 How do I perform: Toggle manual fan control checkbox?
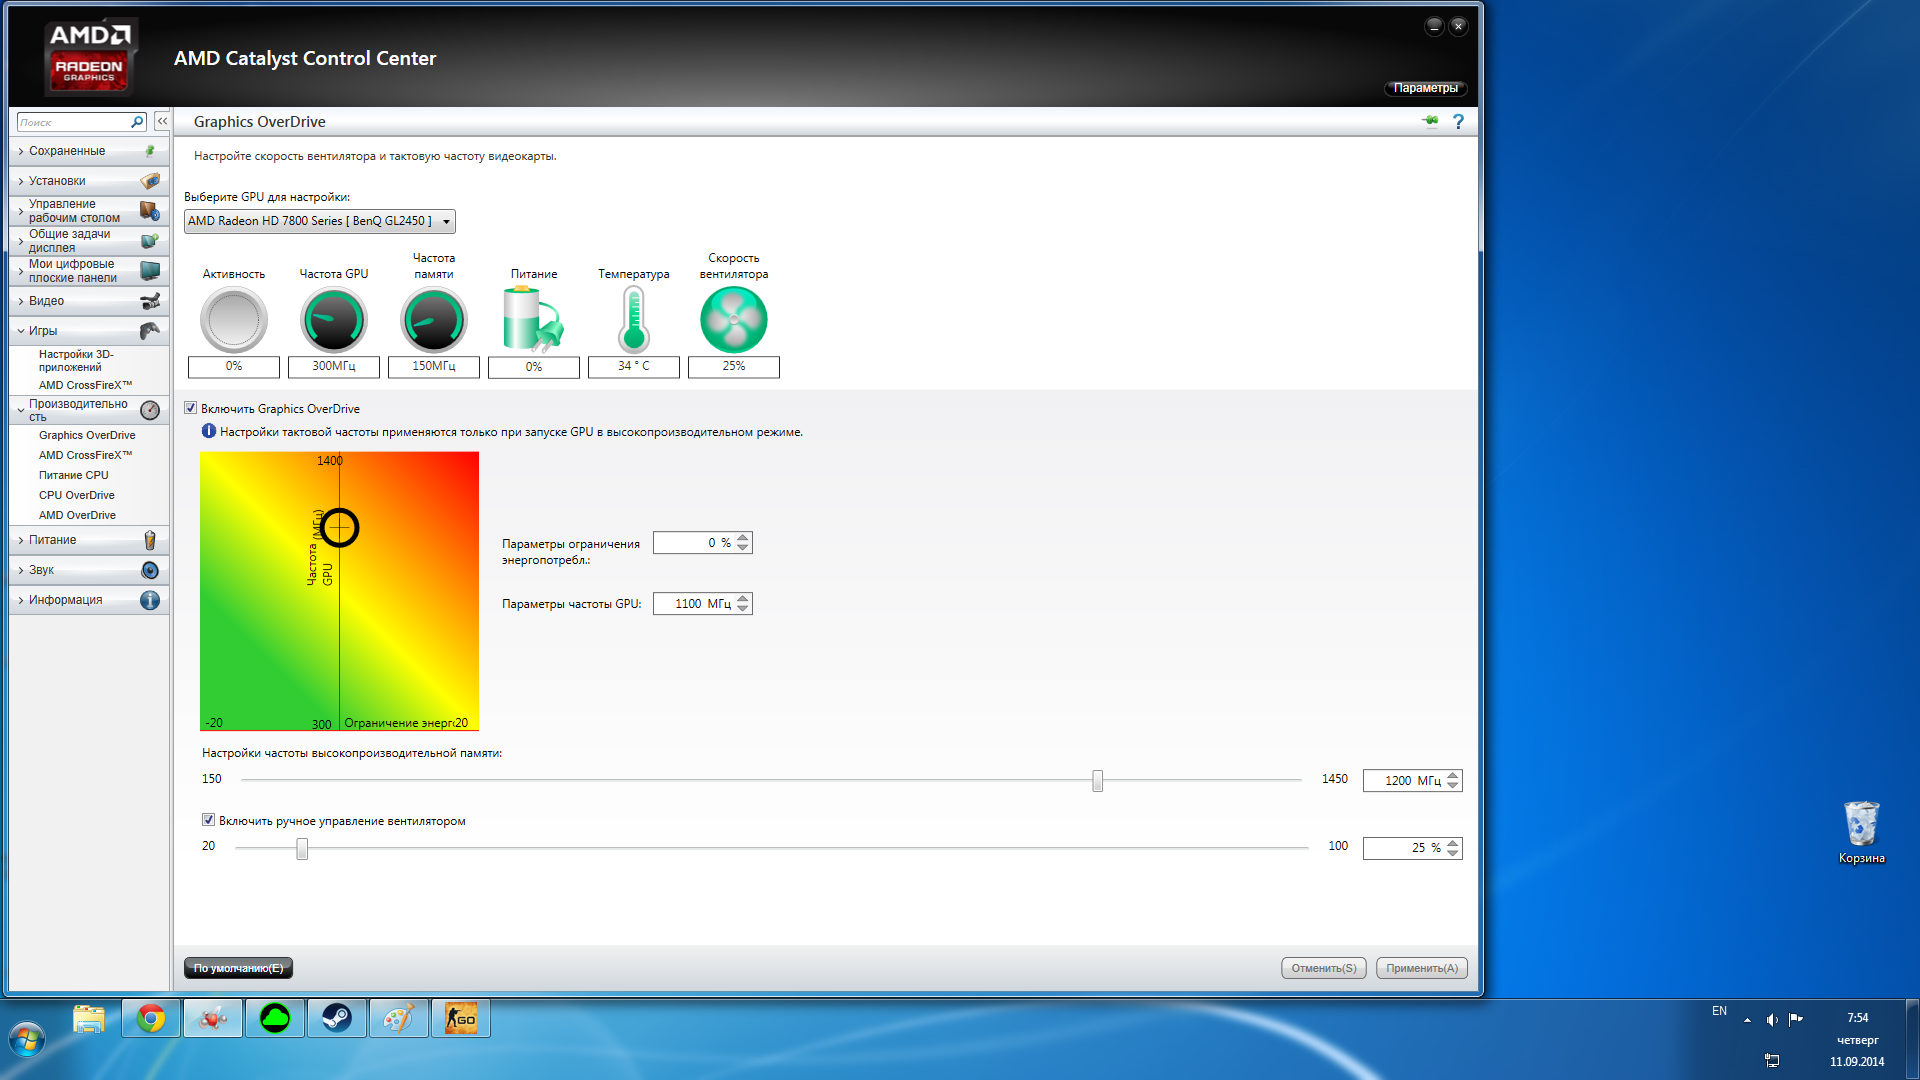(x=208, y=820)
